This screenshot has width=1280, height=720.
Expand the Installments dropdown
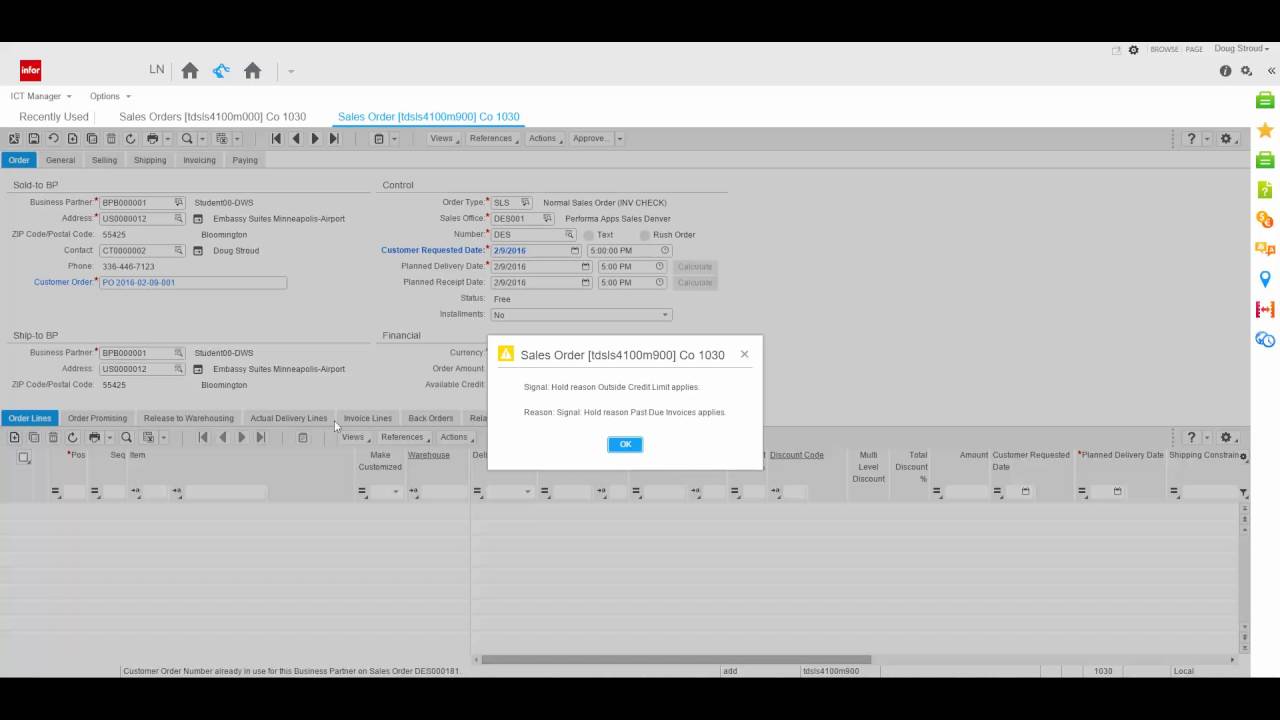(665, 315)
